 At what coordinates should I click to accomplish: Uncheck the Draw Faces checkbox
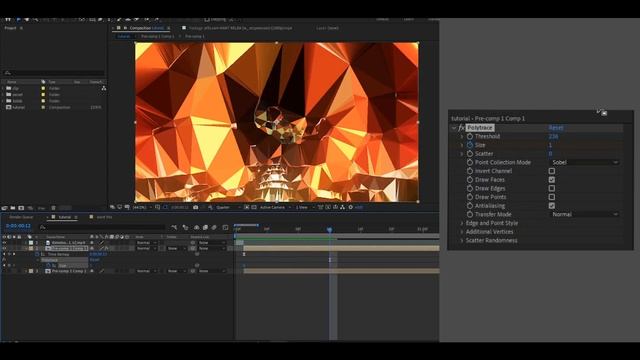pyautogui.click(x=552, y=180)
